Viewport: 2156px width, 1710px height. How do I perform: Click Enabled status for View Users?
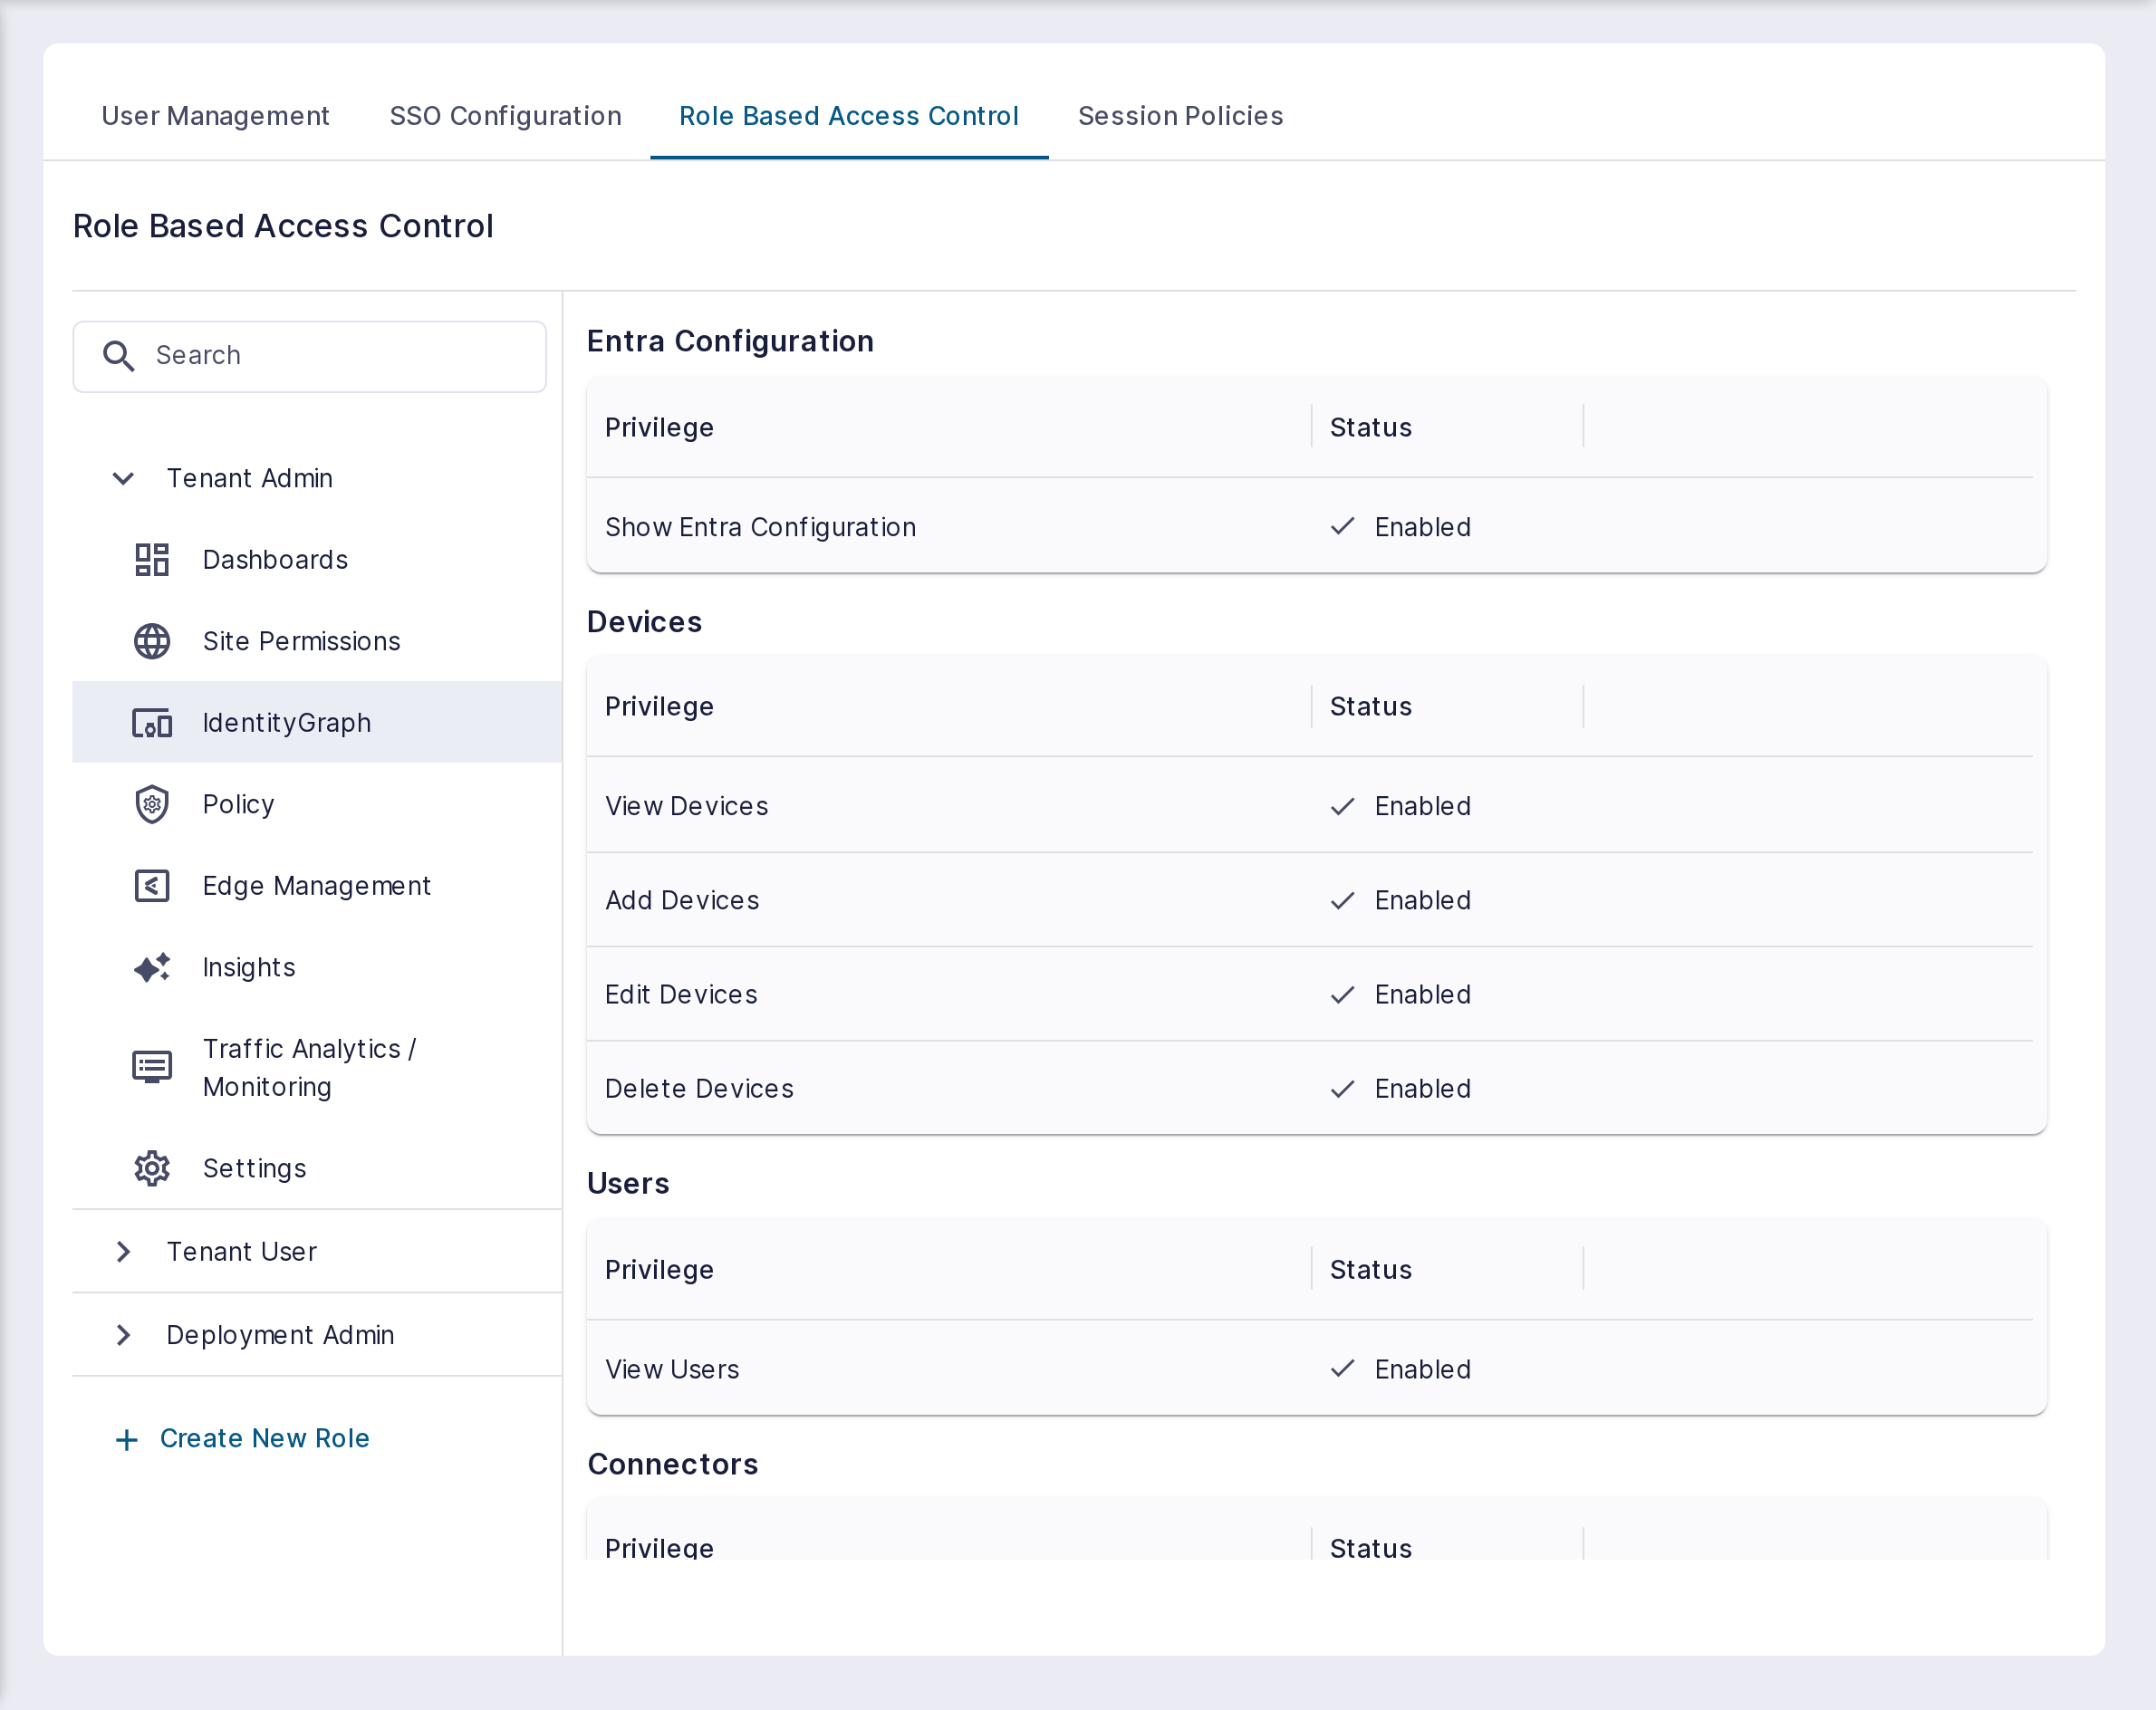(x=1422, y=1369)
